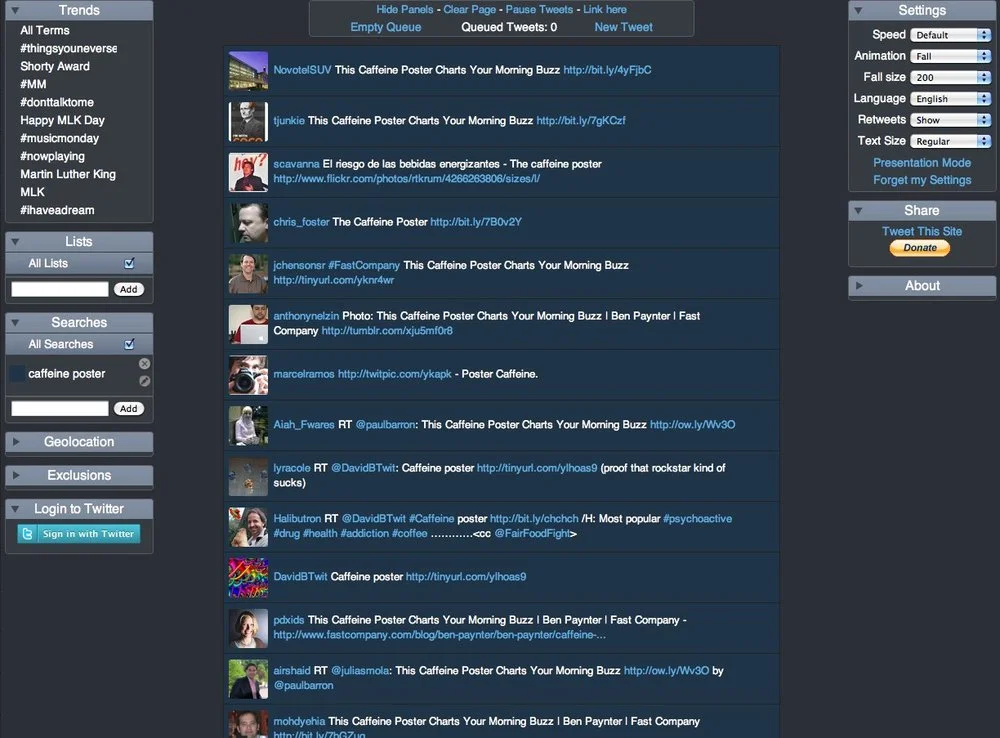The height and width of the screenshot is (738, 1000).
Task: Click the Tweet This Site link
Action: [x=922, y=232]
